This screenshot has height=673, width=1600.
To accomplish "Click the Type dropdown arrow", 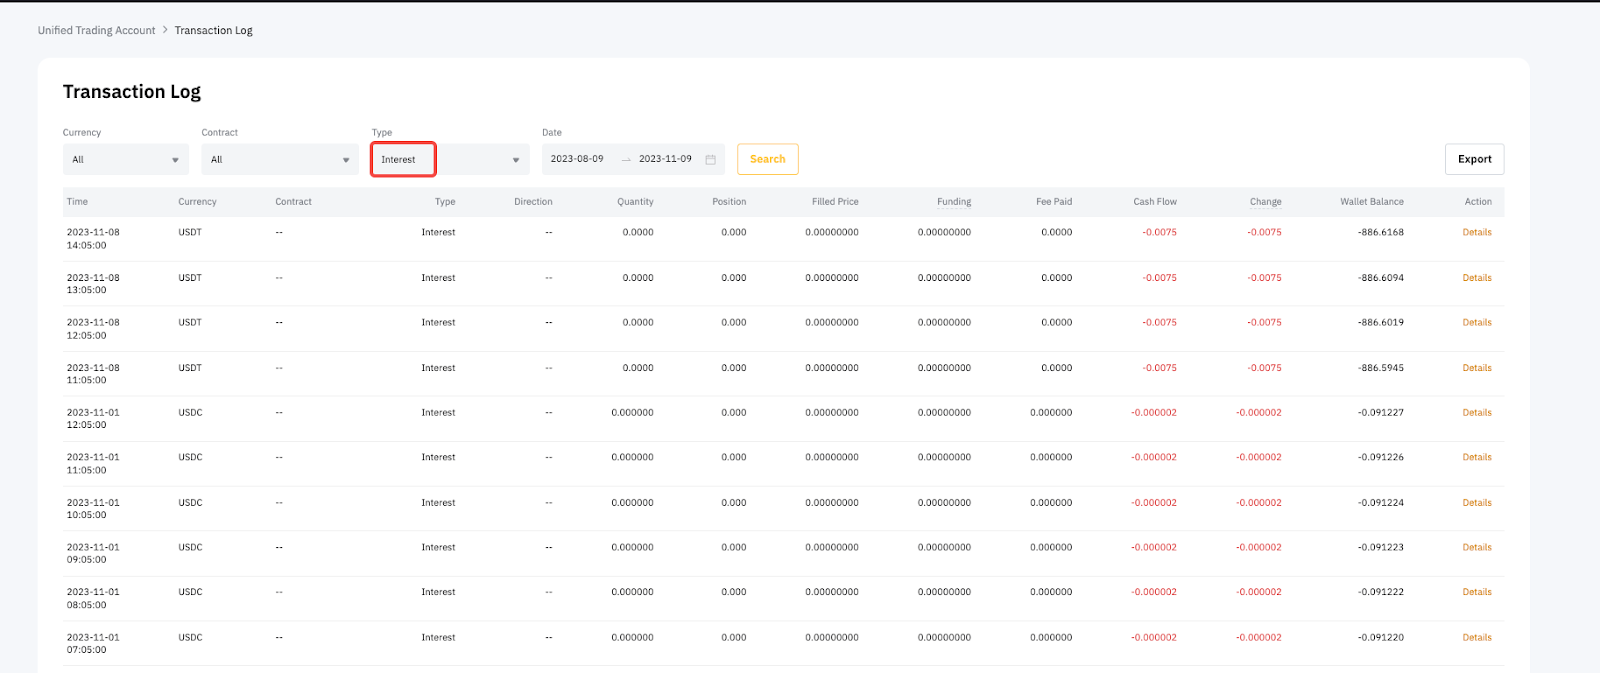I will tap(516, 160).
